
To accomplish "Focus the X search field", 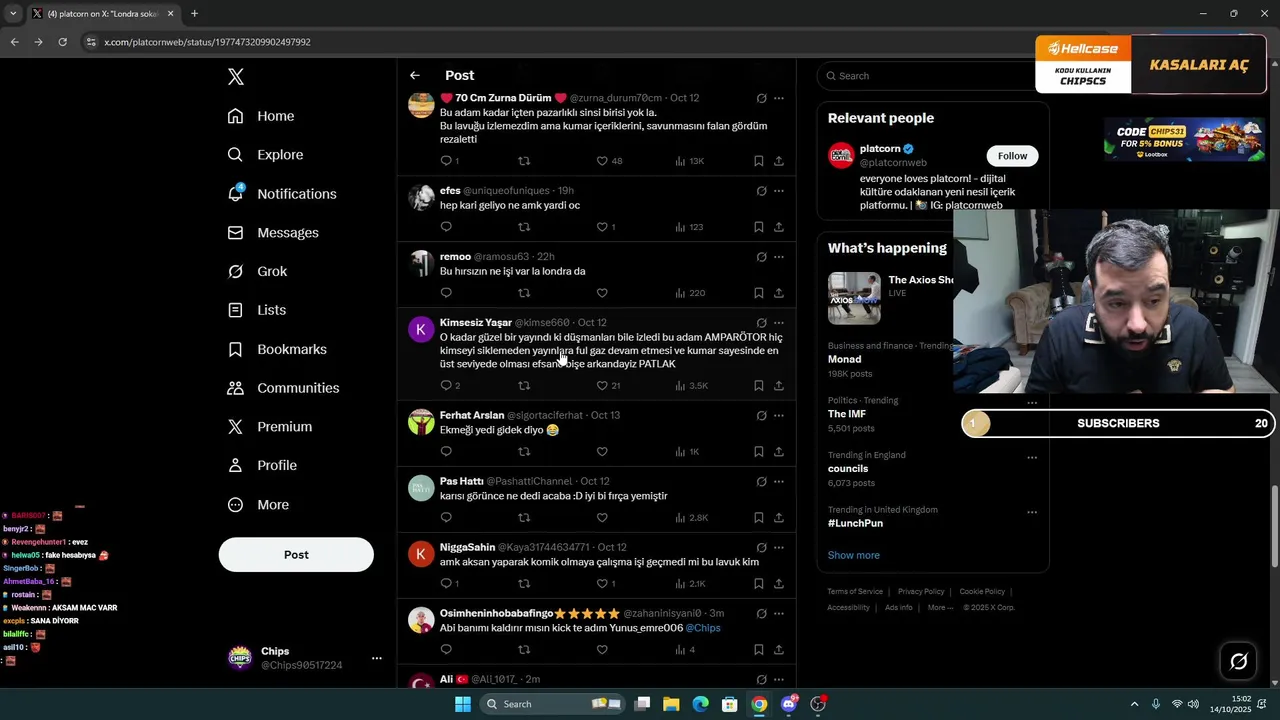I will click(x=930, y=76).
